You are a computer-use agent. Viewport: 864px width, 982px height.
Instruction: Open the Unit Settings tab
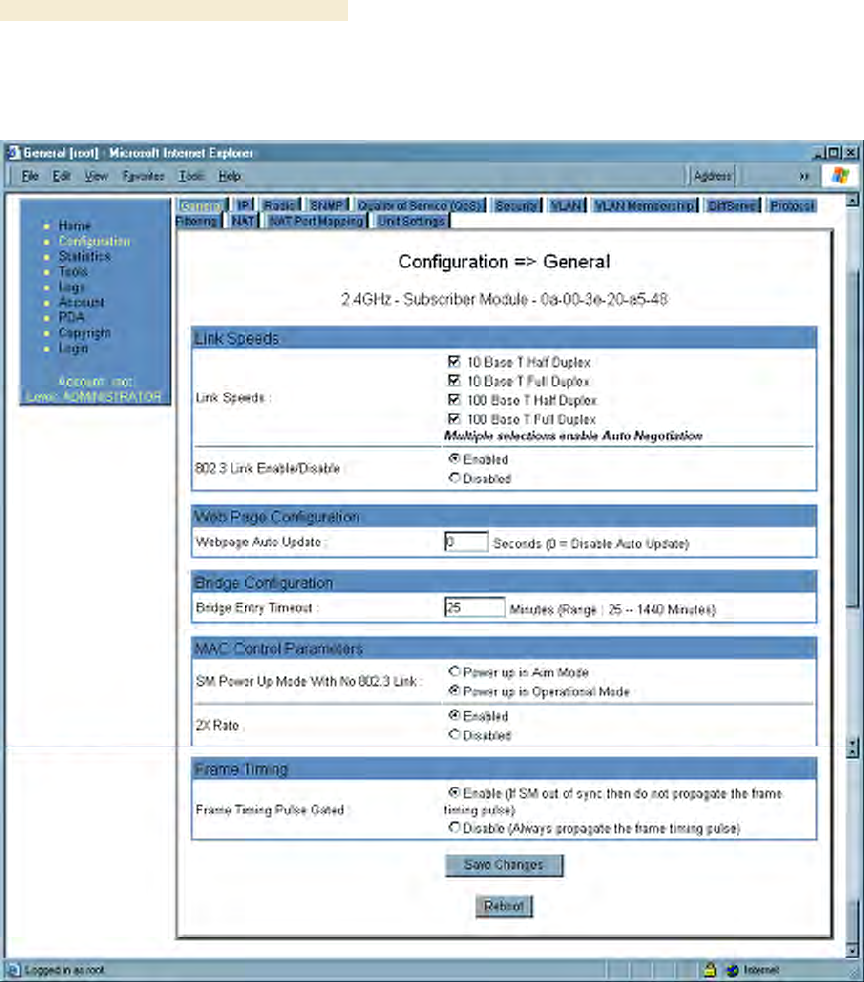click(x=411, y=221)
